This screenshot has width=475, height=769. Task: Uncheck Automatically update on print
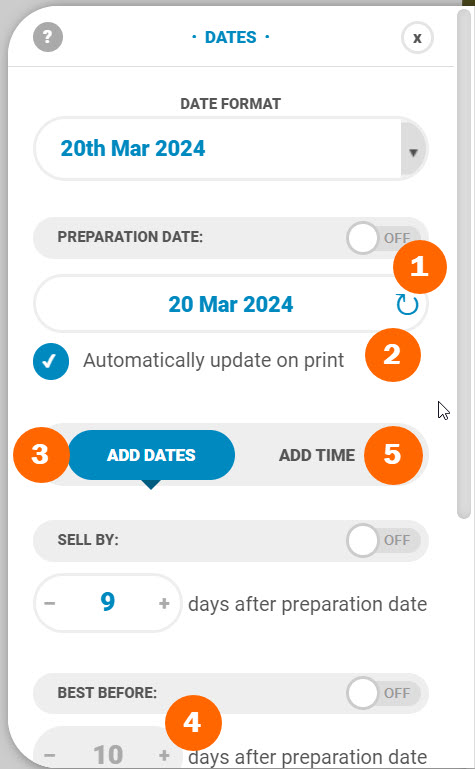(x=50, y=361)
